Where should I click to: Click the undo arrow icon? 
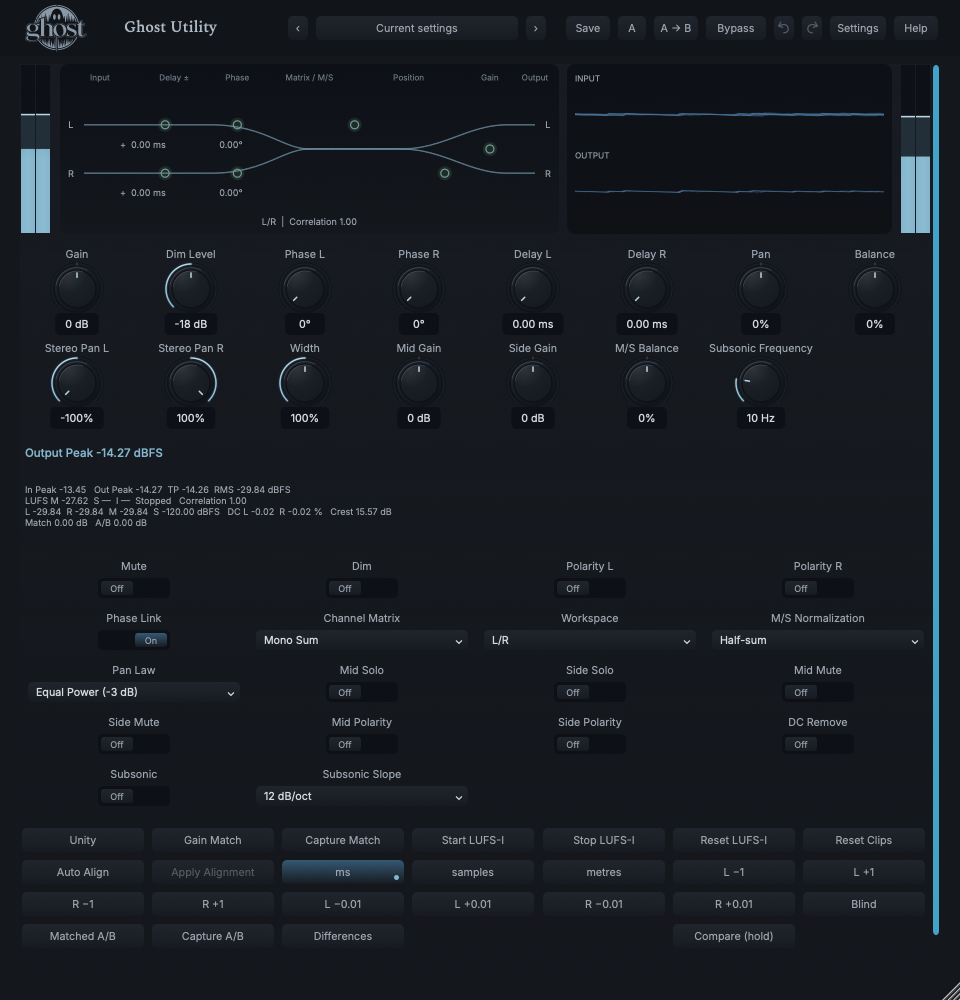[x=784, y=28]
